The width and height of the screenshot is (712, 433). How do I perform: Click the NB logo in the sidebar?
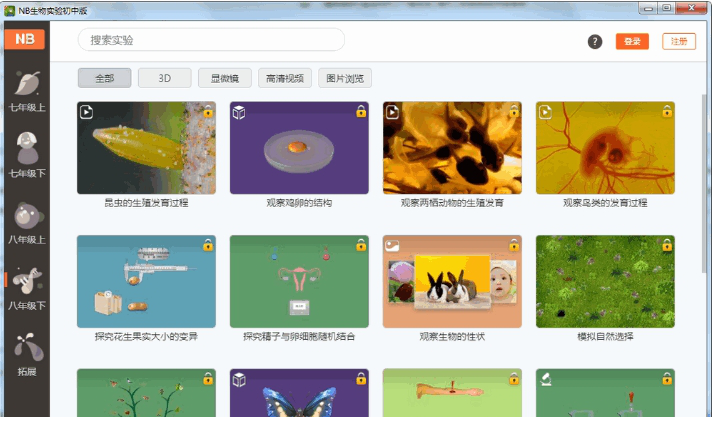[x=24, y=40]
